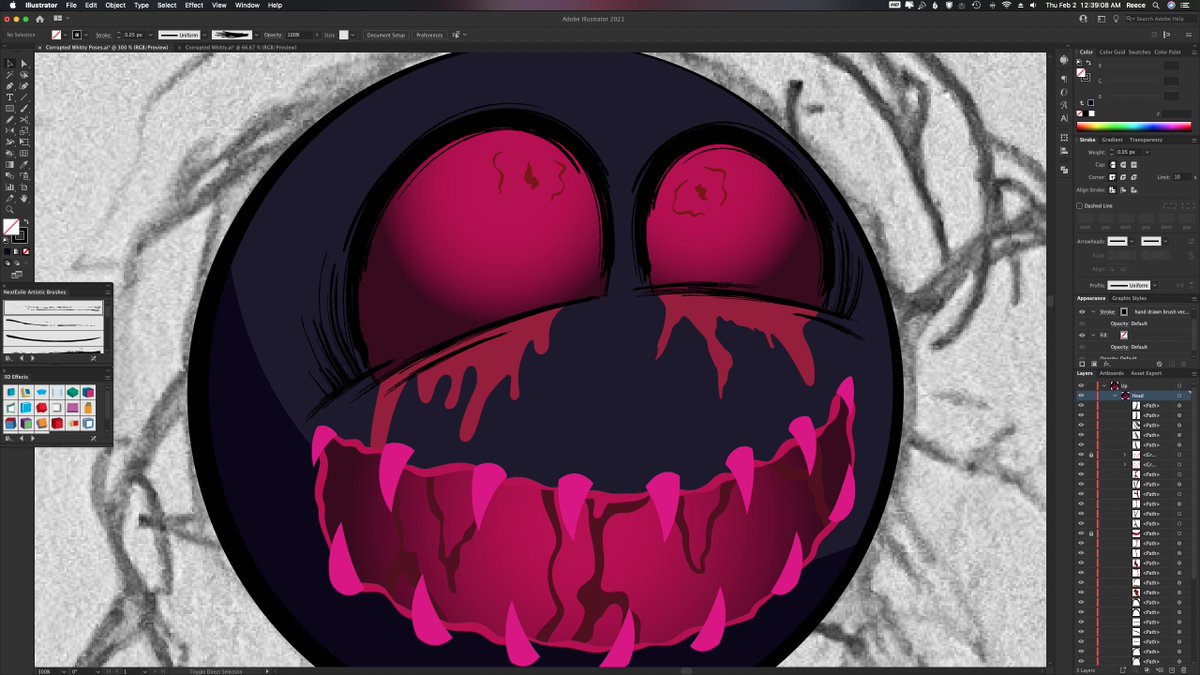Switch to the Artboards tab

(x=1111, y=373)
